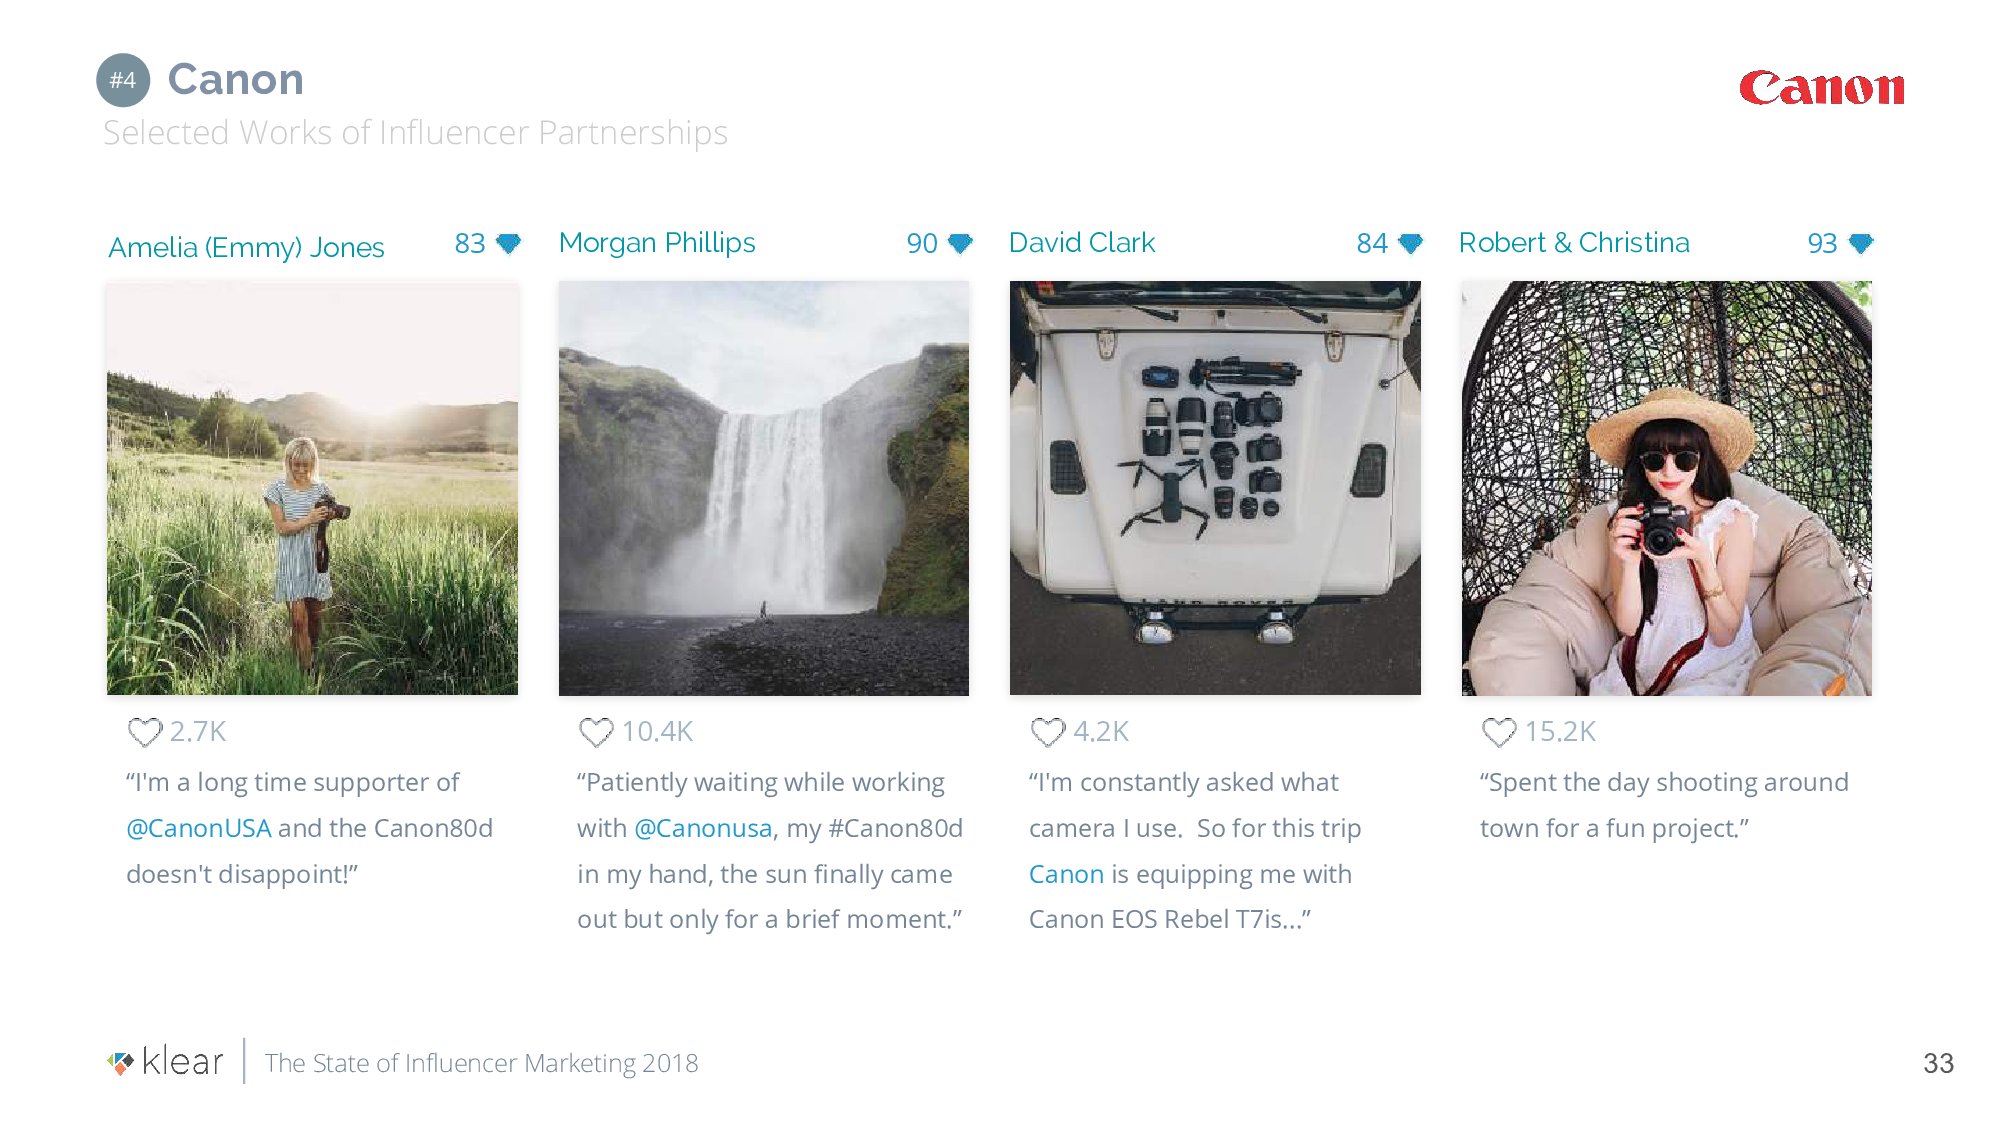The image size is (2000, 1125).
Task: Open Amelia (Emmy) Jones profile name
Action: [246, 247]
